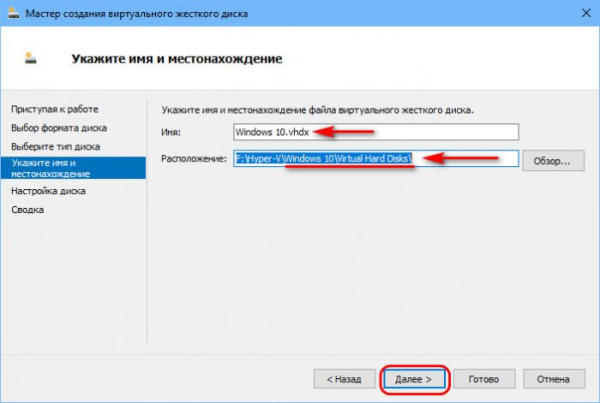
Task: Finish the wizard with the 'Готово' button
Action: pyautogui.click(x=484, y=379)
